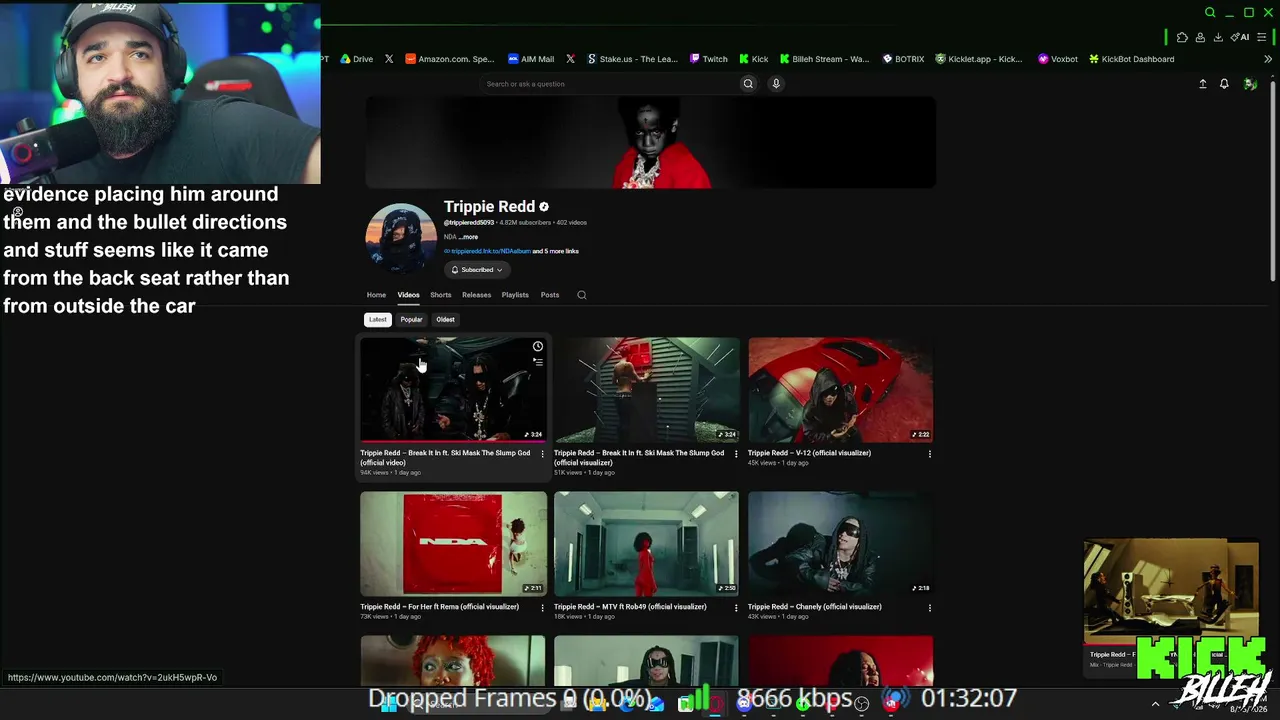Open the Break It In official video thumbnail
Screen dimensions: 1280x720
coord(453,389)
